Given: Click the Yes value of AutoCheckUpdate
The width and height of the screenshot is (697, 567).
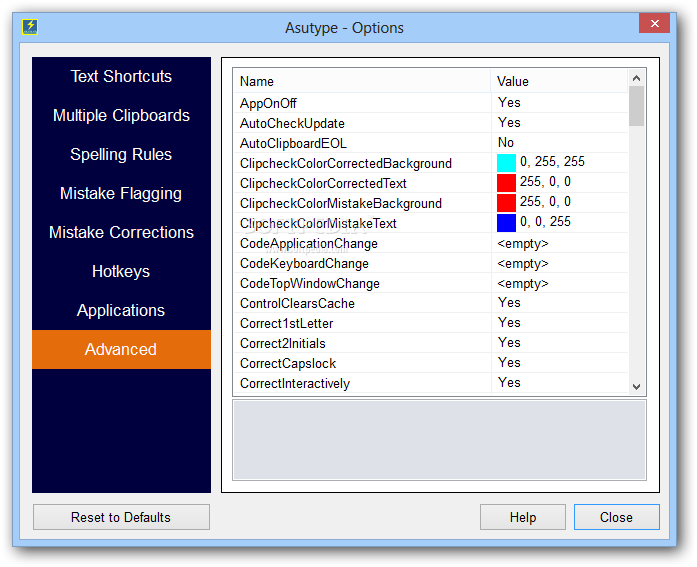Looking at the screenshot, I should 509,123.
